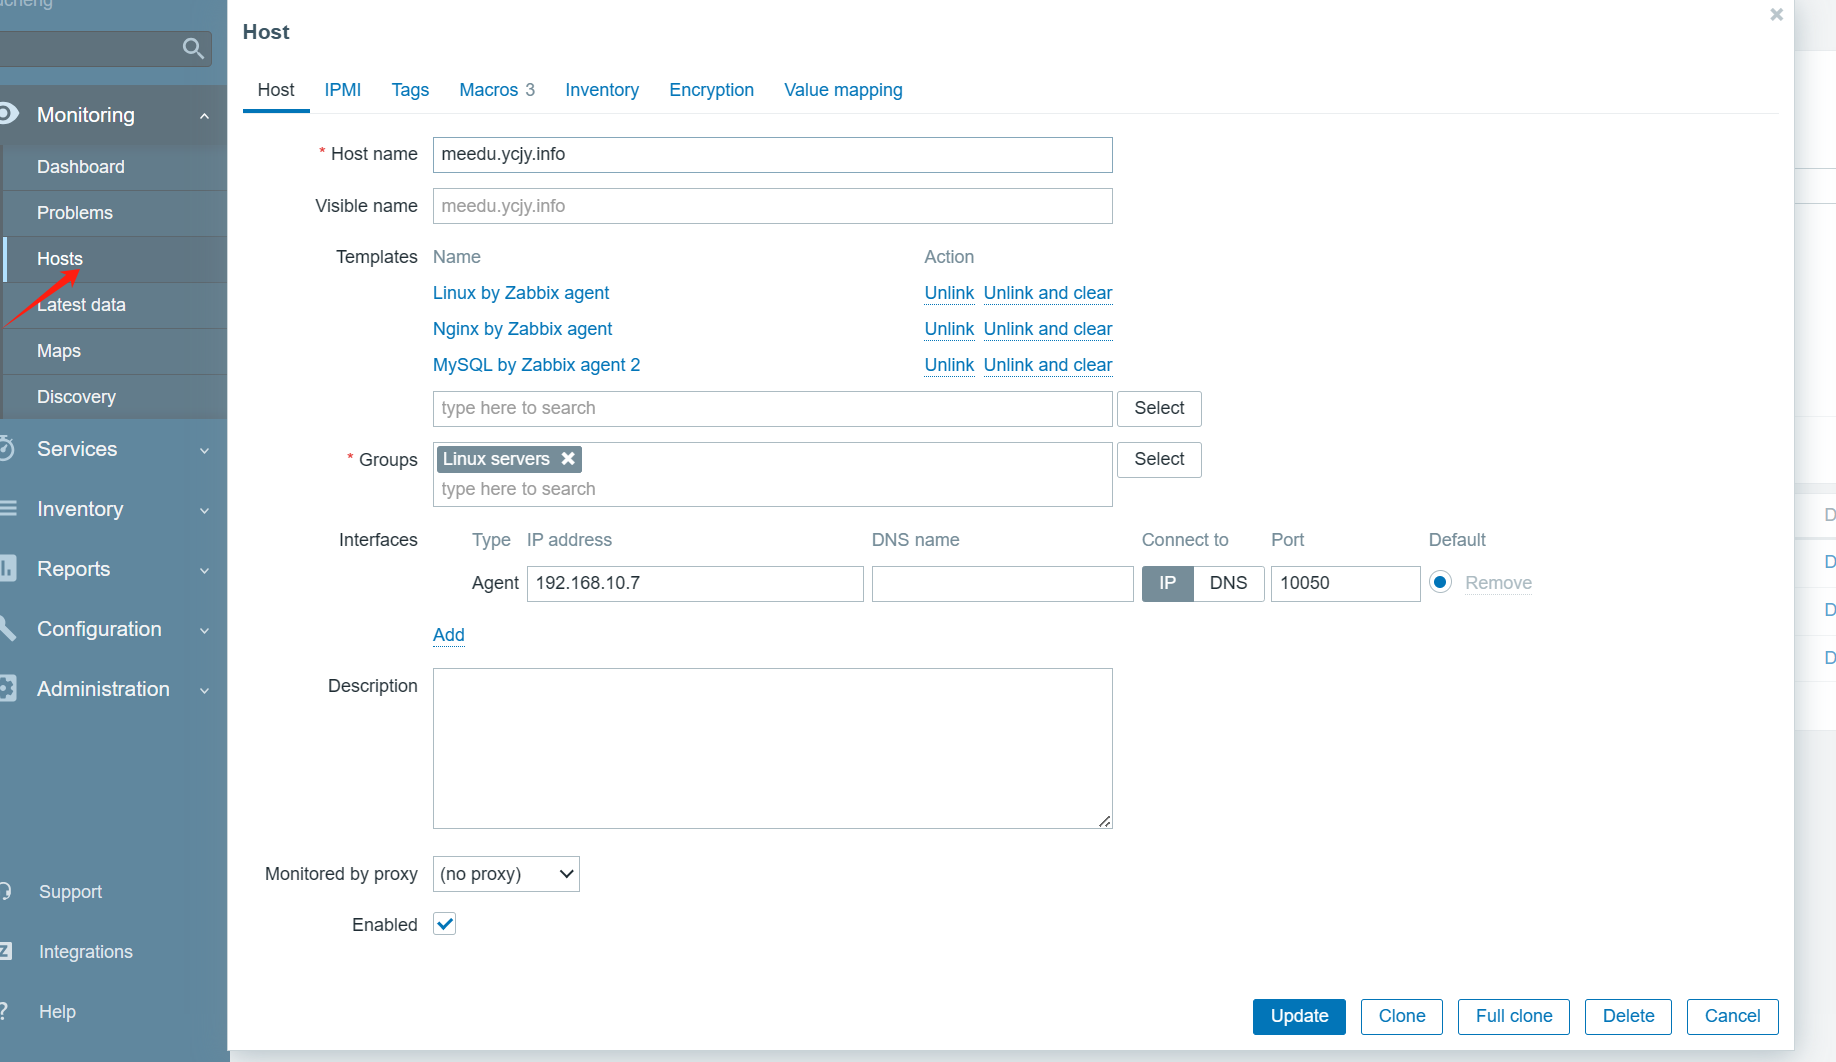Open Maps in sidebar

point(59,351)
